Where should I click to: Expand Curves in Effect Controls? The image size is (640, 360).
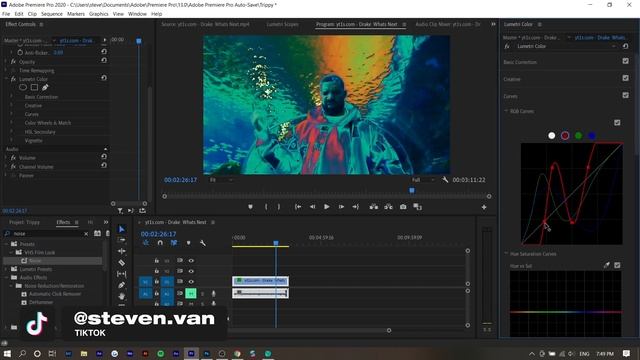pos(11,114)
